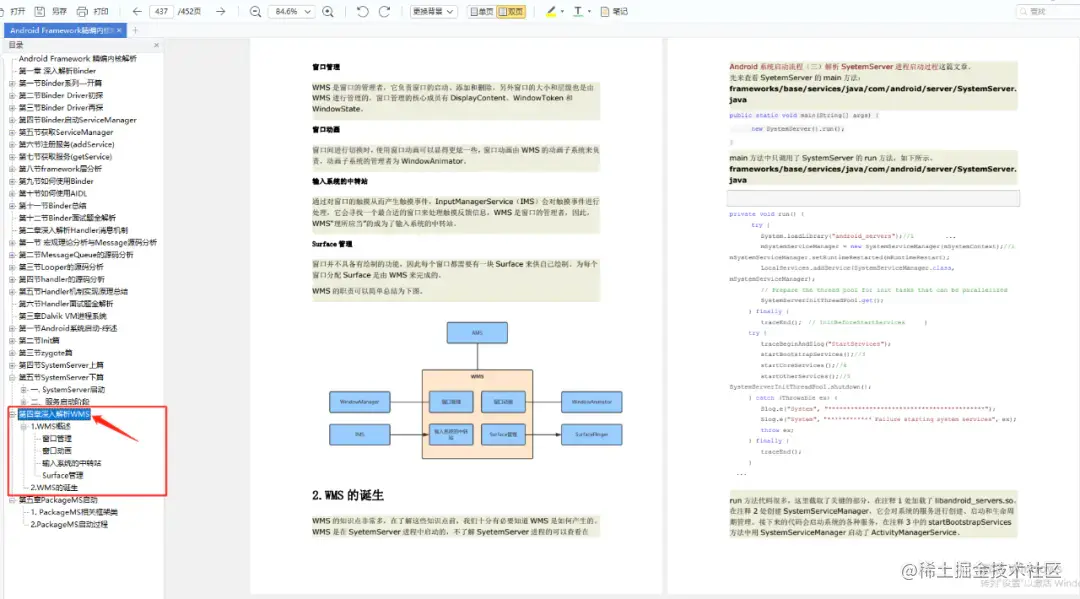
Task: Click the 另存 save-as icon
Action: [40, 12]
